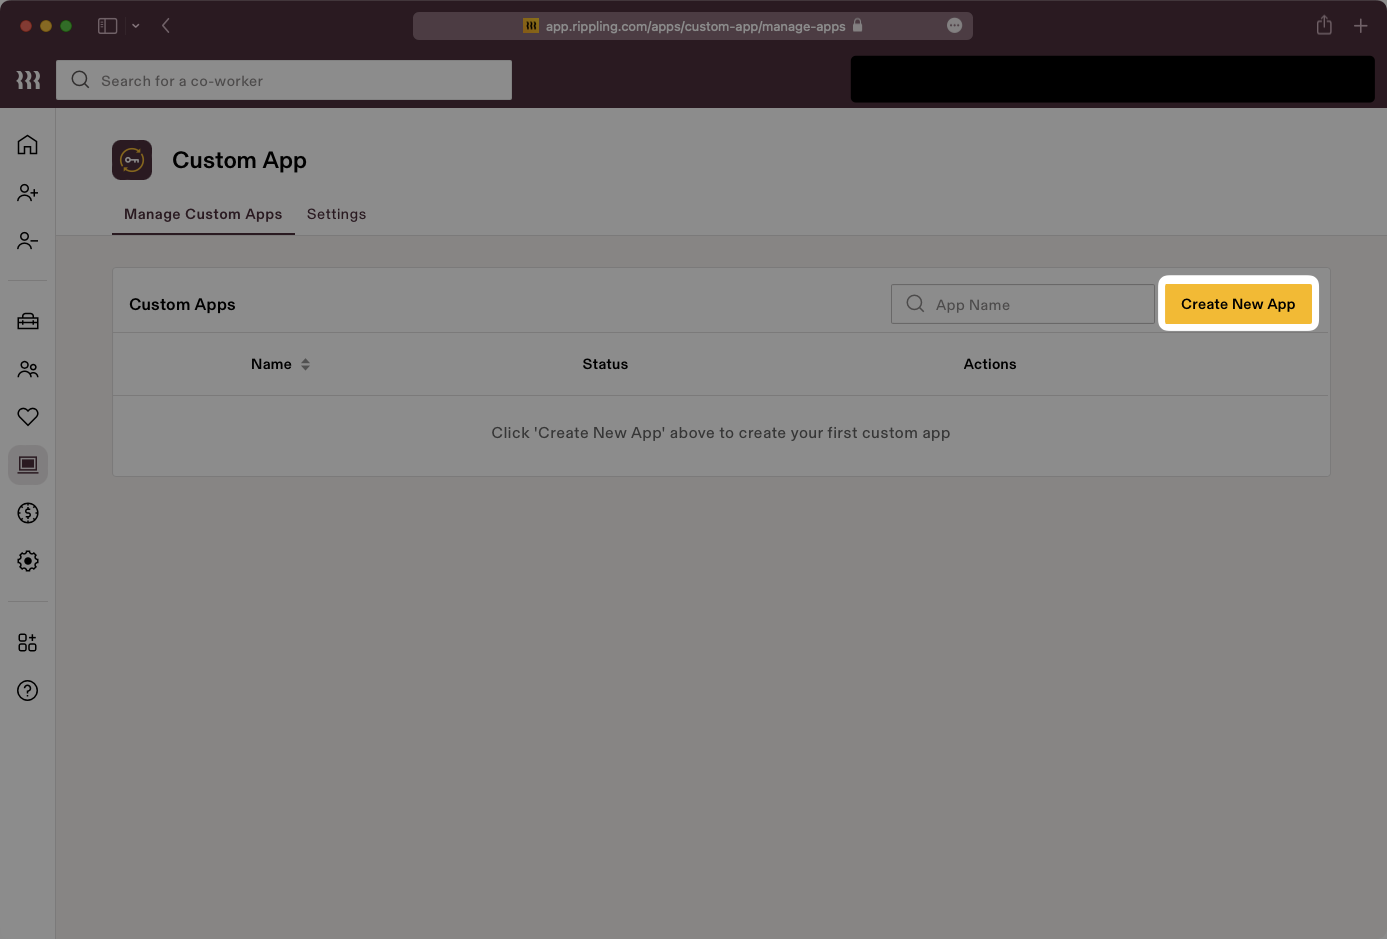Image resolution: width=1387 pixels, height=939 pixels.
Task: Toggle the browser sidebar panel icon
Action: click(107, 25)
